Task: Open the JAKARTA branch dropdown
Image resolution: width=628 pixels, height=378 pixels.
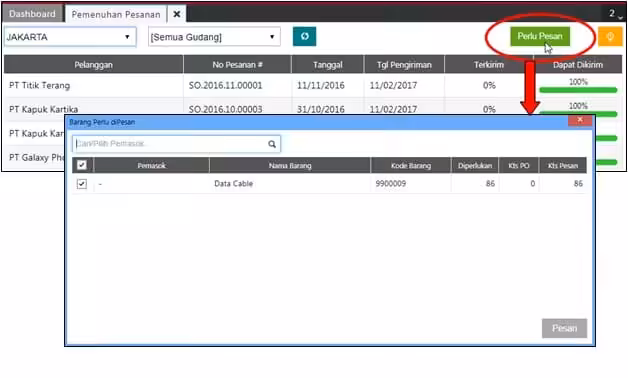Action: (70, 37)
